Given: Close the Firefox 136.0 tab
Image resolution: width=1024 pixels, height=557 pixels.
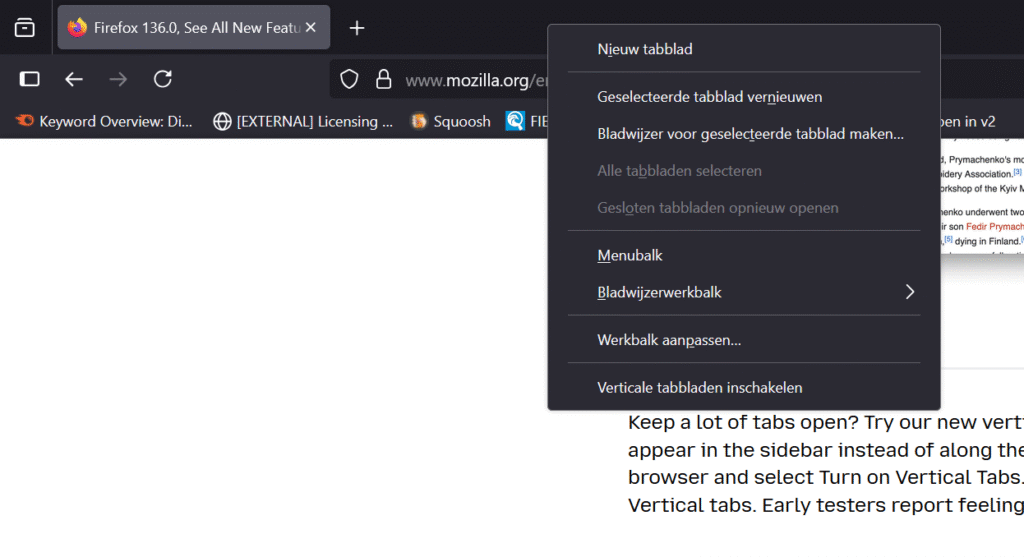Looking at the screenshot, I should [311, 27].
